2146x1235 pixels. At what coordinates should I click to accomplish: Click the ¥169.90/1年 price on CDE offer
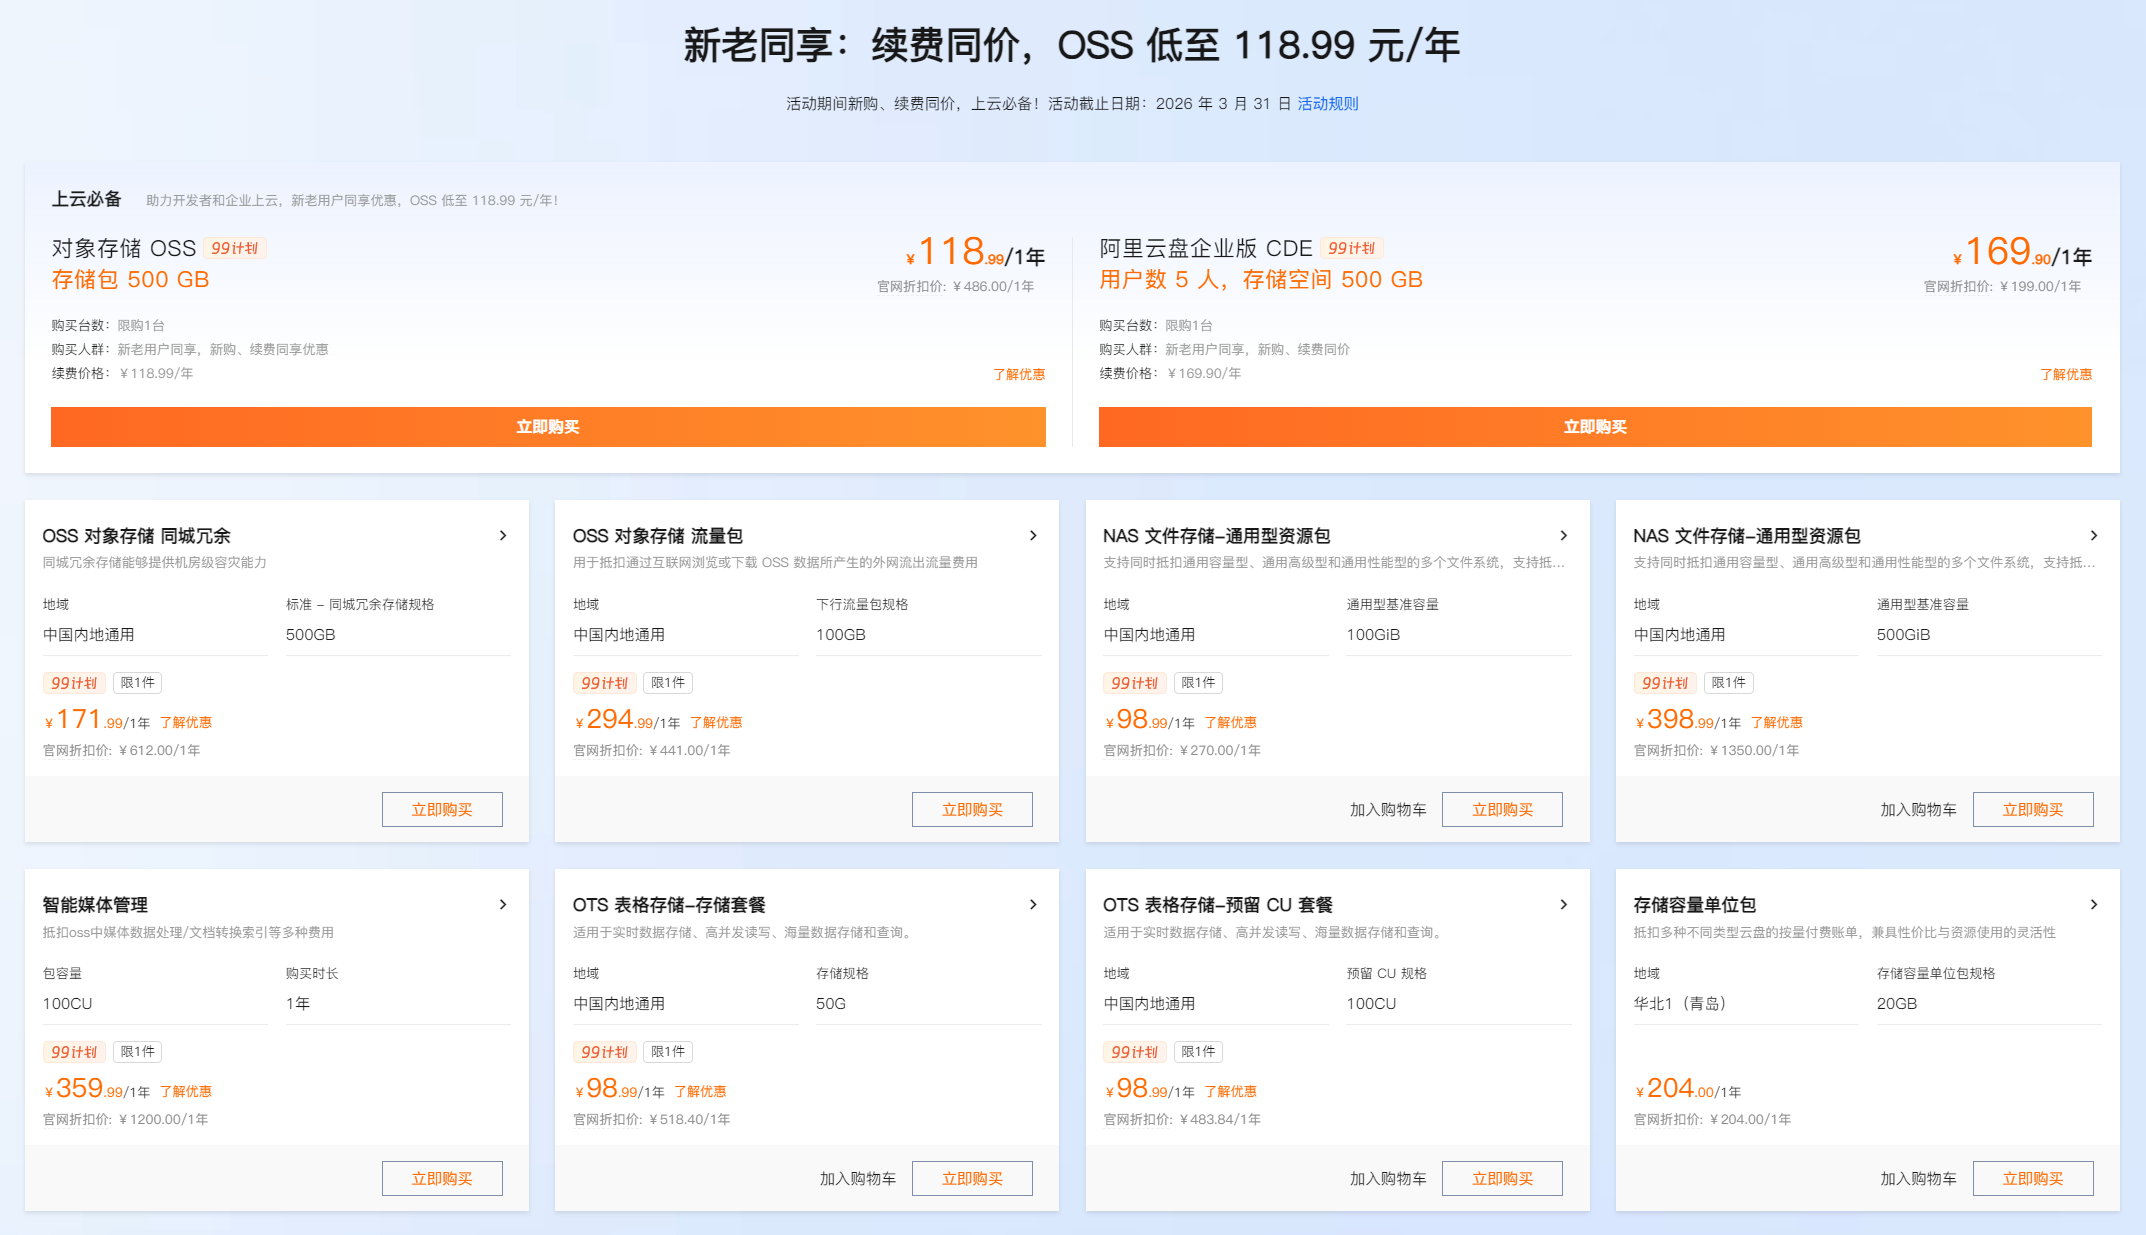point(2022,252)
